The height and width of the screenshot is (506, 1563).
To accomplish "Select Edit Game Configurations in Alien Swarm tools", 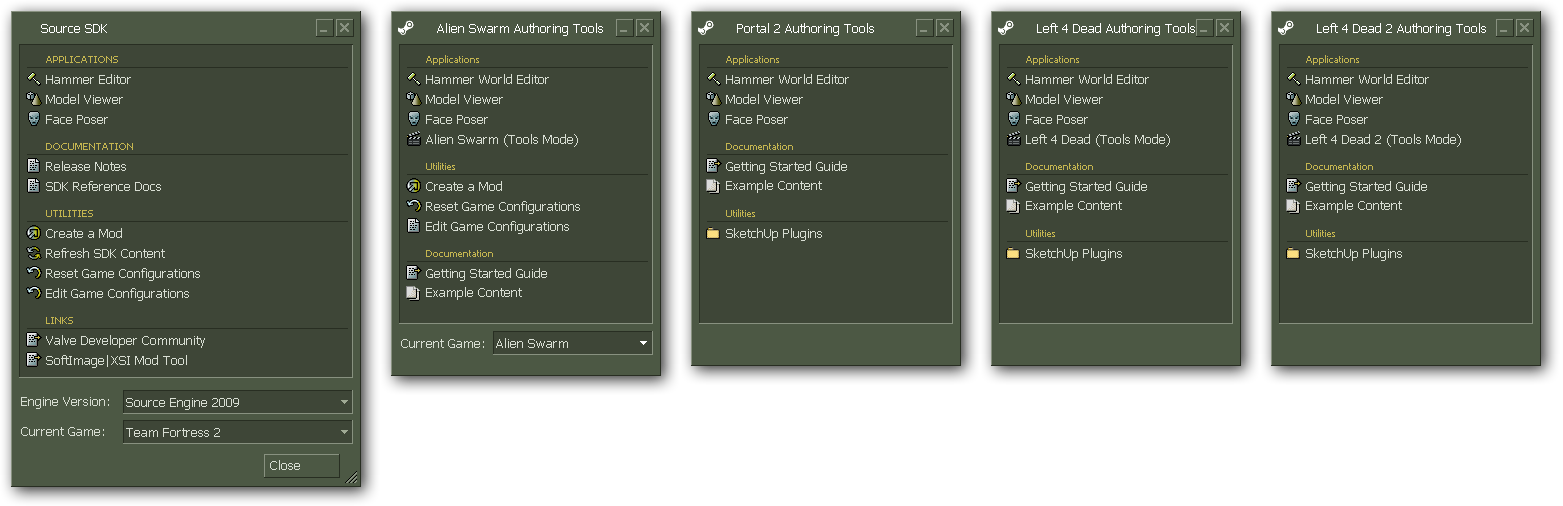I will (496, 226).
